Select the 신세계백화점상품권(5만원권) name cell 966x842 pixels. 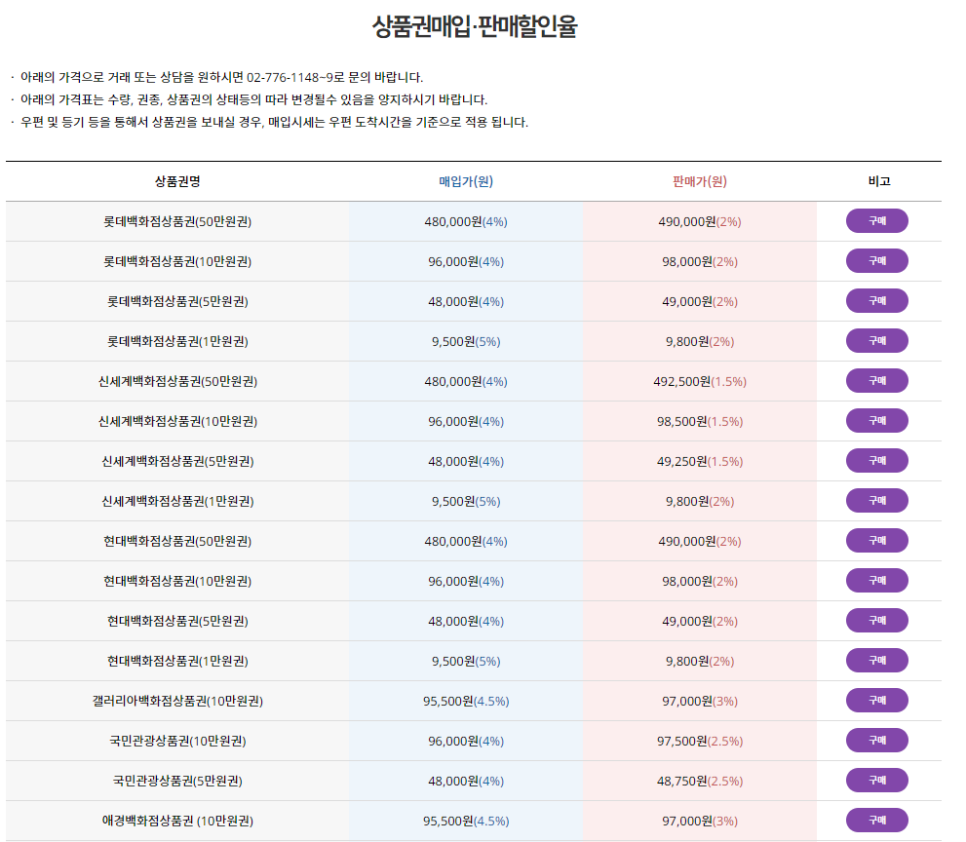tap(177, 462)
